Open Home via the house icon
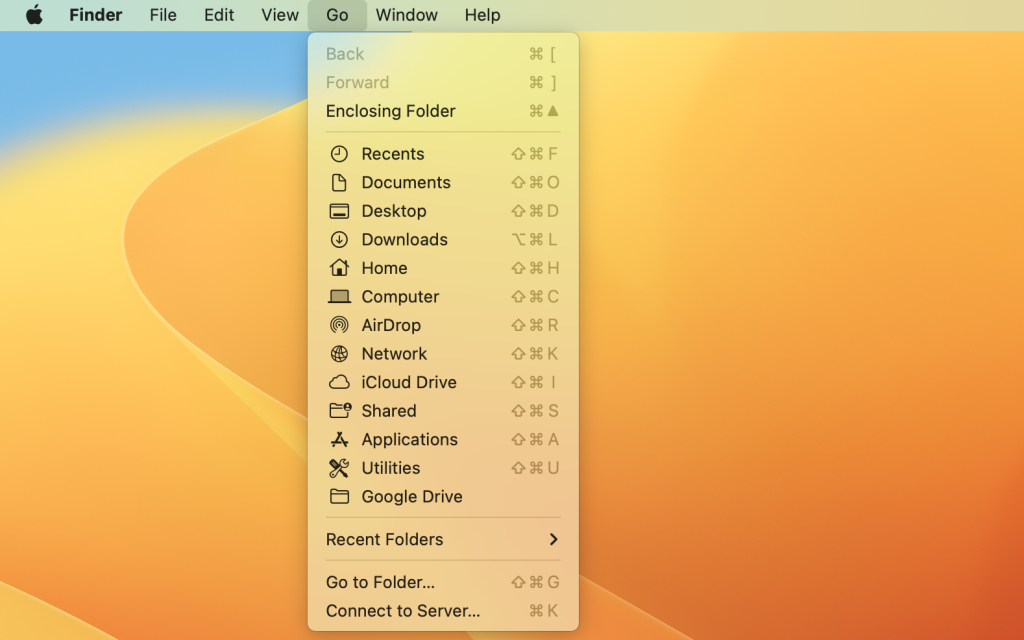Image resolution: width=1024 pixels, height=640 pixels. coord(339,268)
